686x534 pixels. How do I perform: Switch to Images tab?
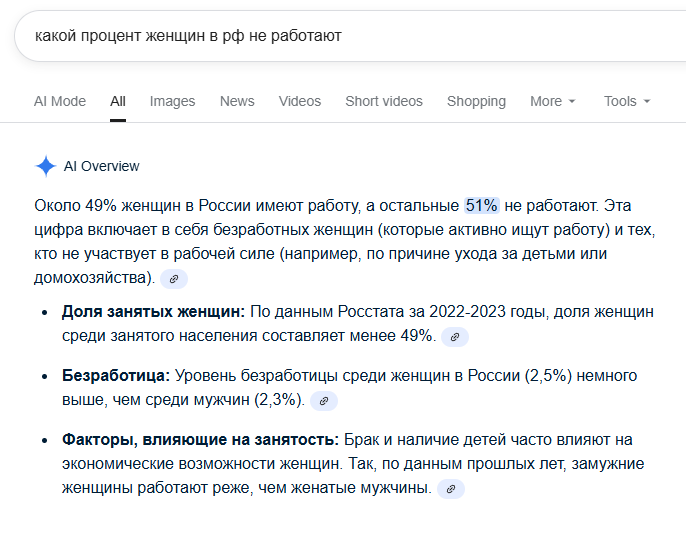coord(172,101)
